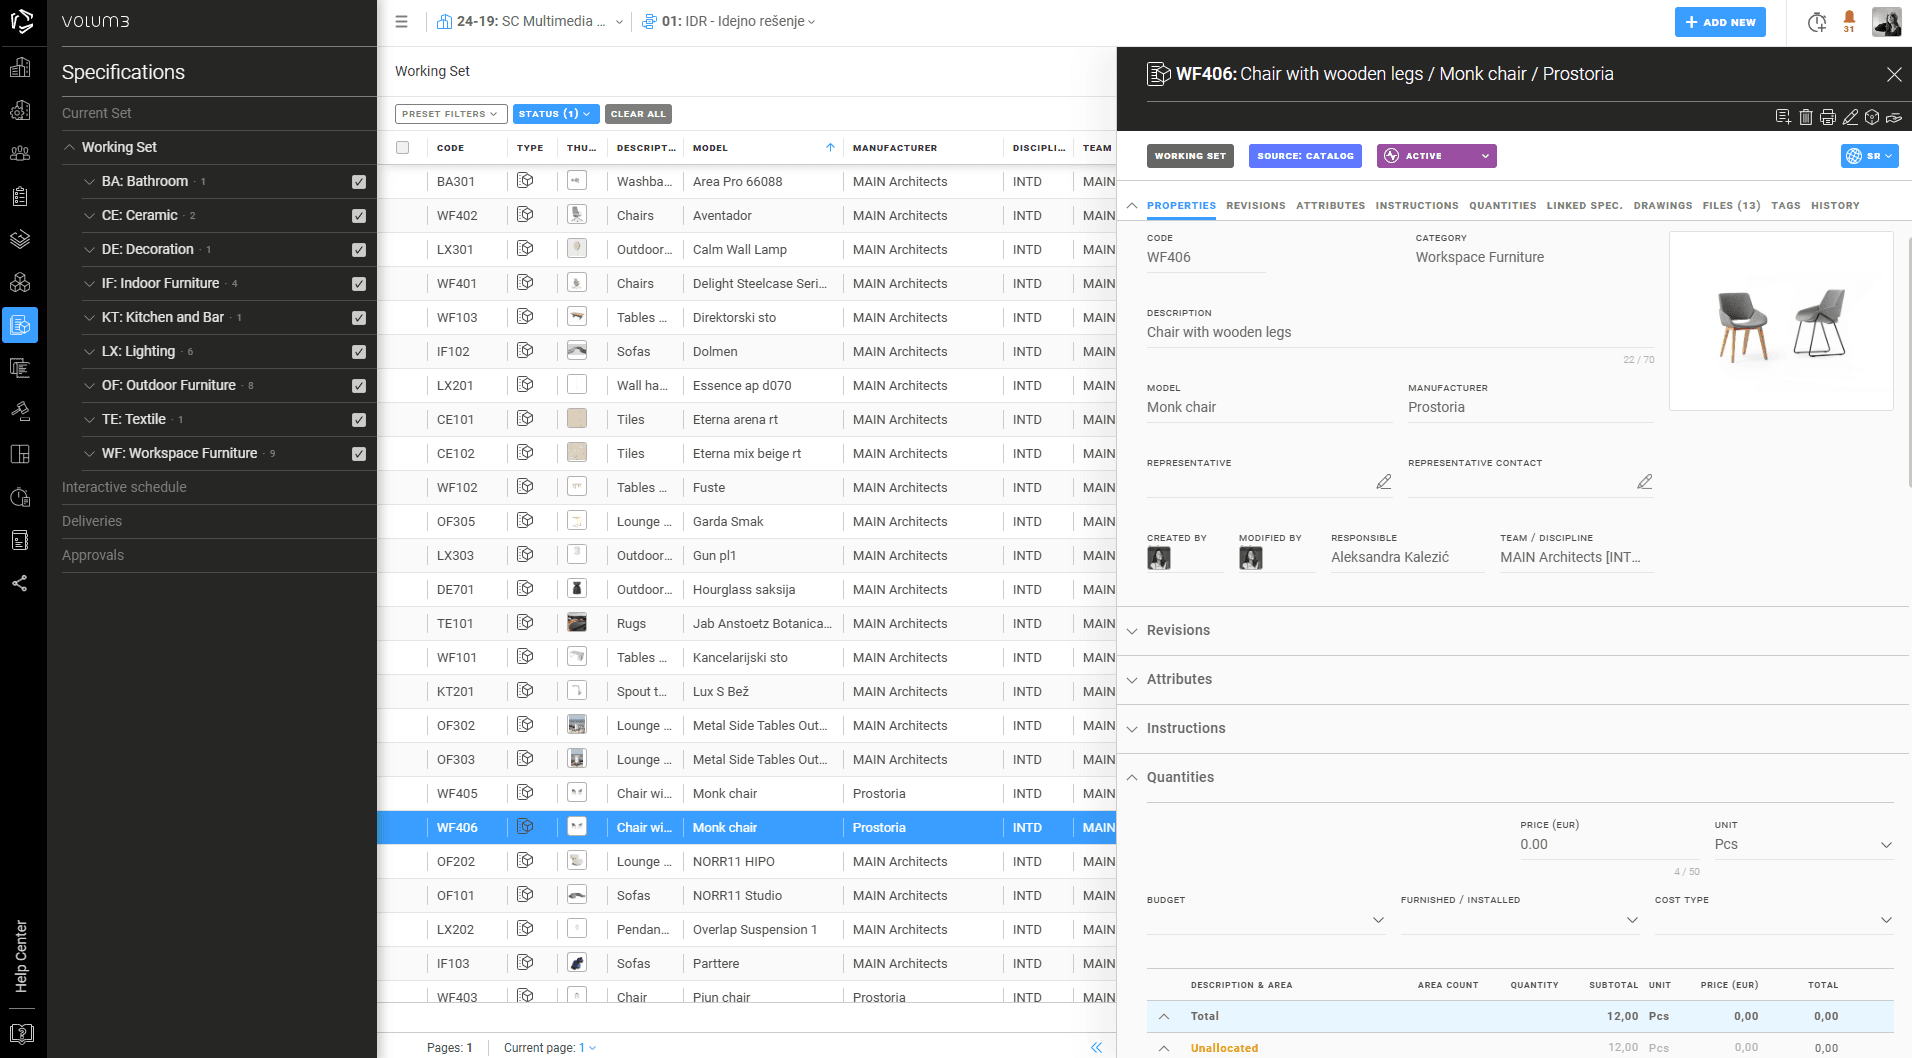Open the Files (13) tab
Viewport: 1912px width, 1058px height.
(1731, 206)
